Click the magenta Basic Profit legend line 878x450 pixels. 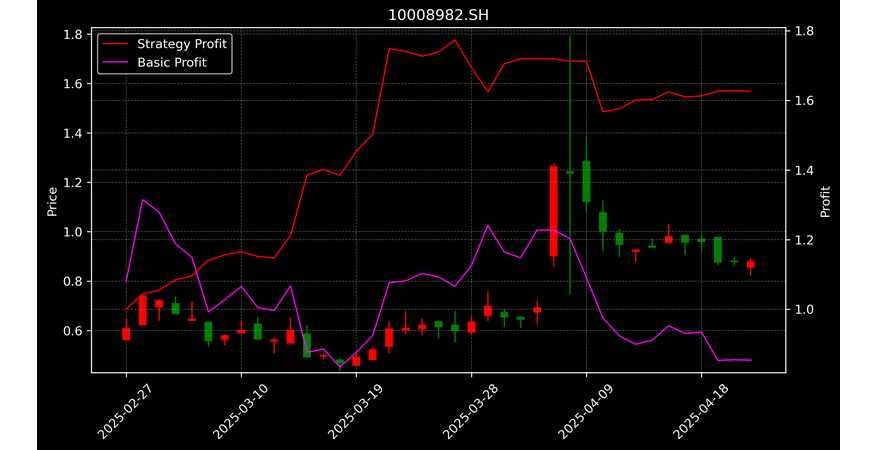[115, 63]
